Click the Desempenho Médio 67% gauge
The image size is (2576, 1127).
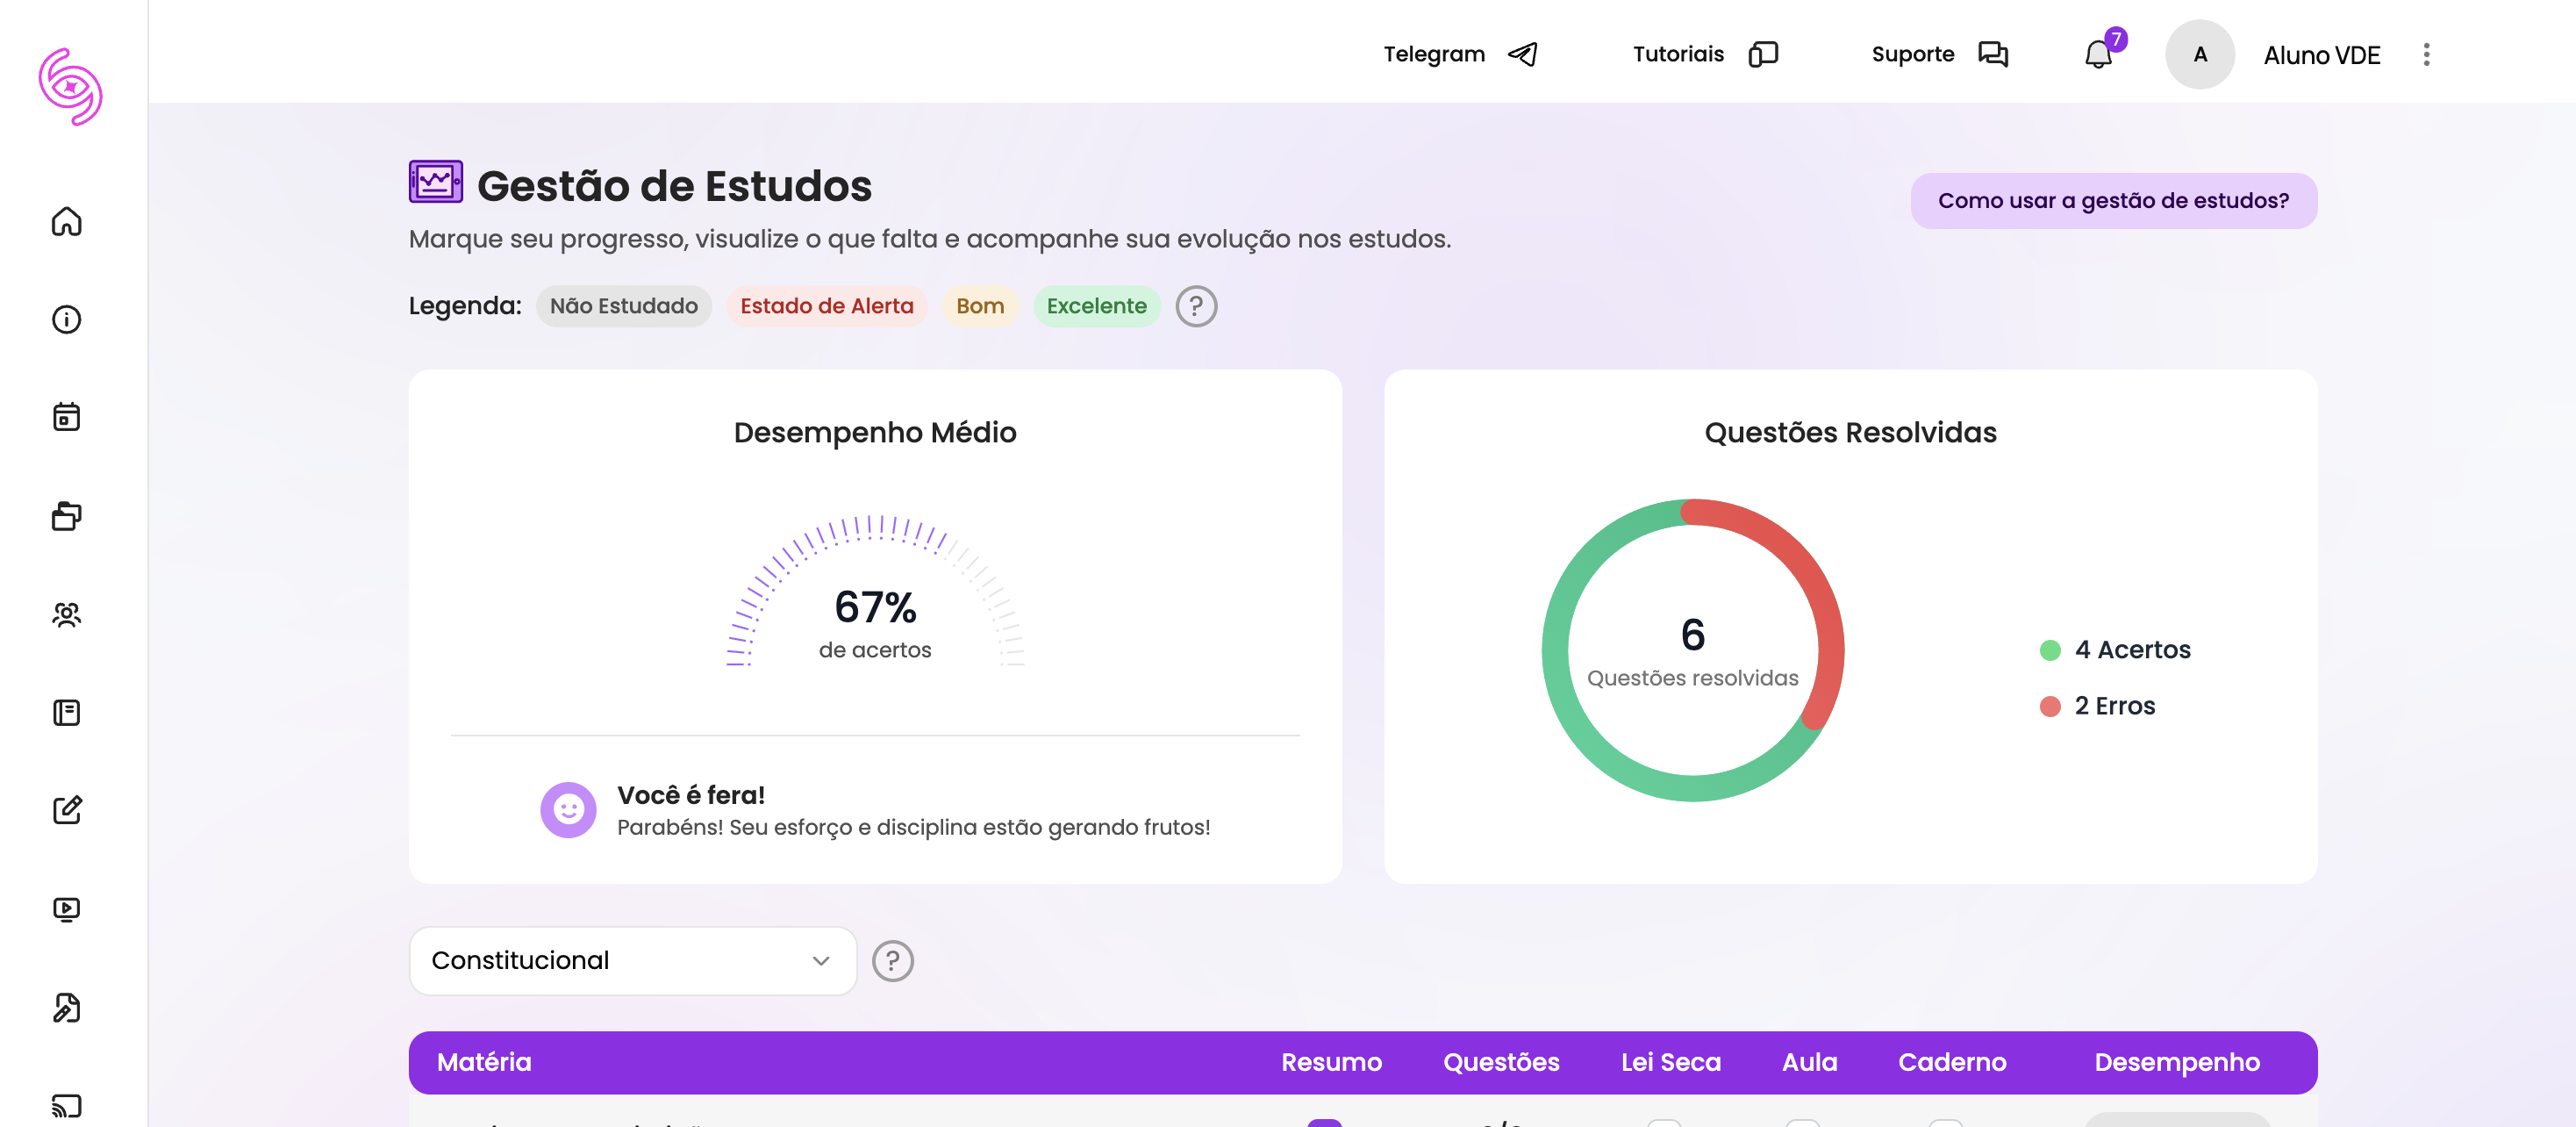coord(876,604)
